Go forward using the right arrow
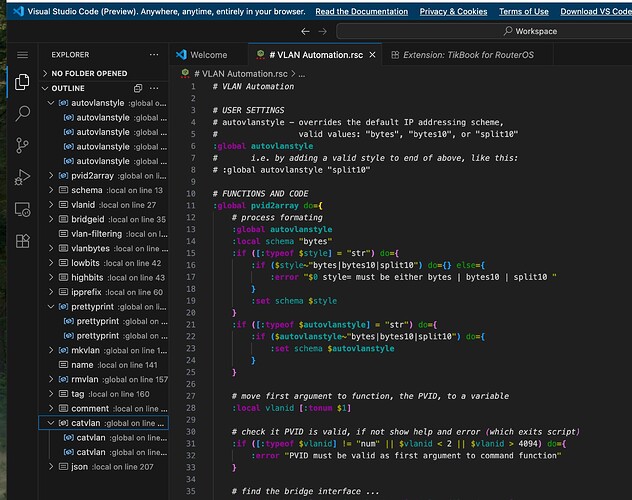Image resolution: width=632 pixels, height=500 pixels. (322, 31)
